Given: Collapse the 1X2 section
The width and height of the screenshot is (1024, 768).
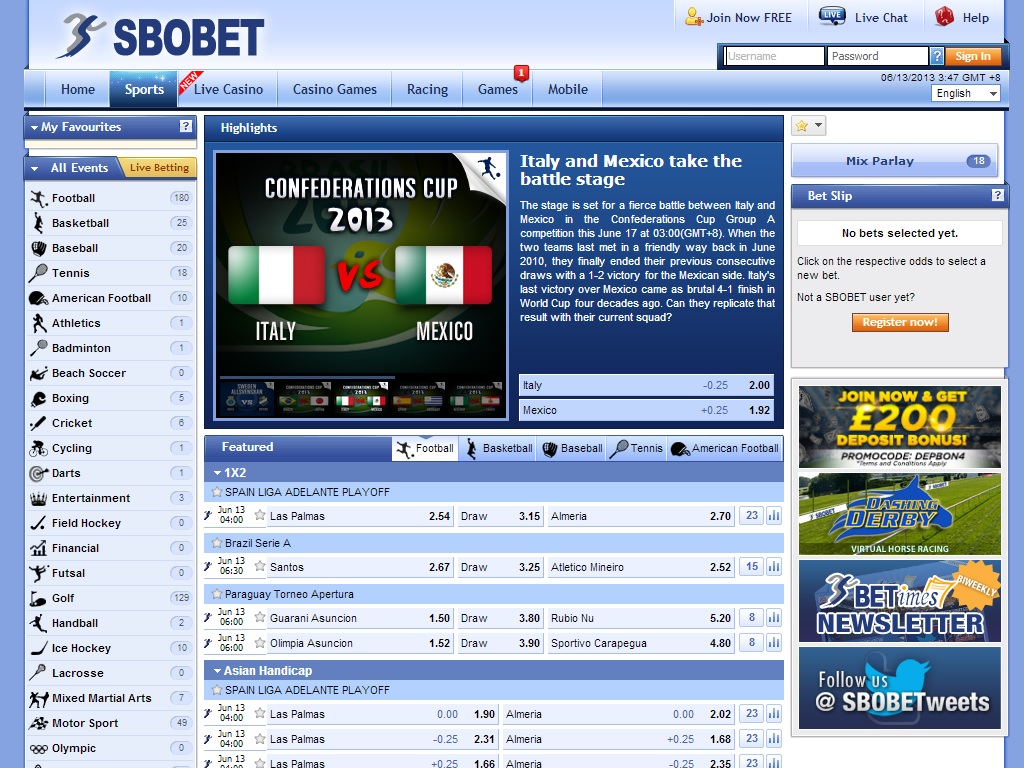Looking at the screenshot, I should (x=217, y=472).
